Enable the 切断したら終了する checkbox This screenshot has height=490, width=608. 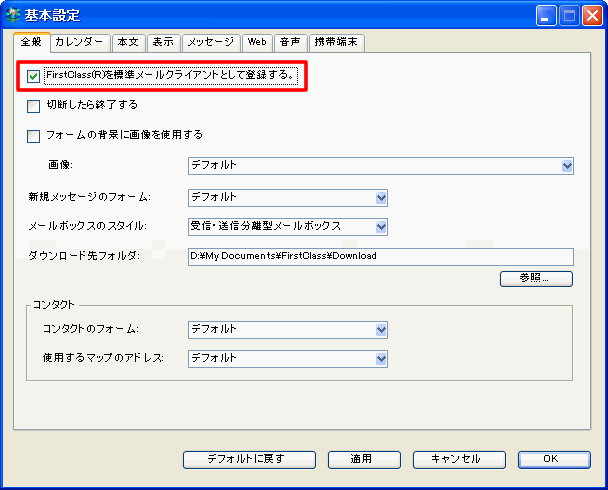(34, 105)
